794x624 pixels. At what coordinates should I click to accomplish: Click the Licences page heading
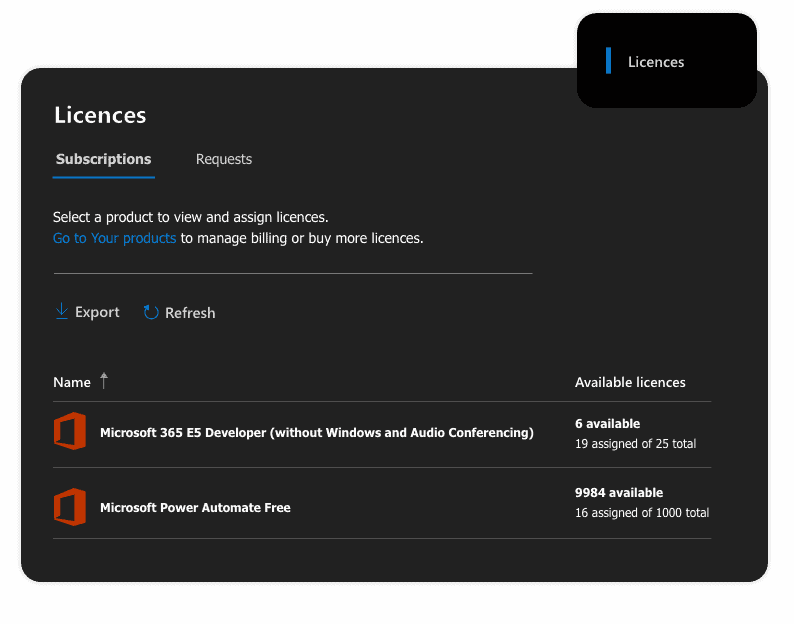point(100,115)
